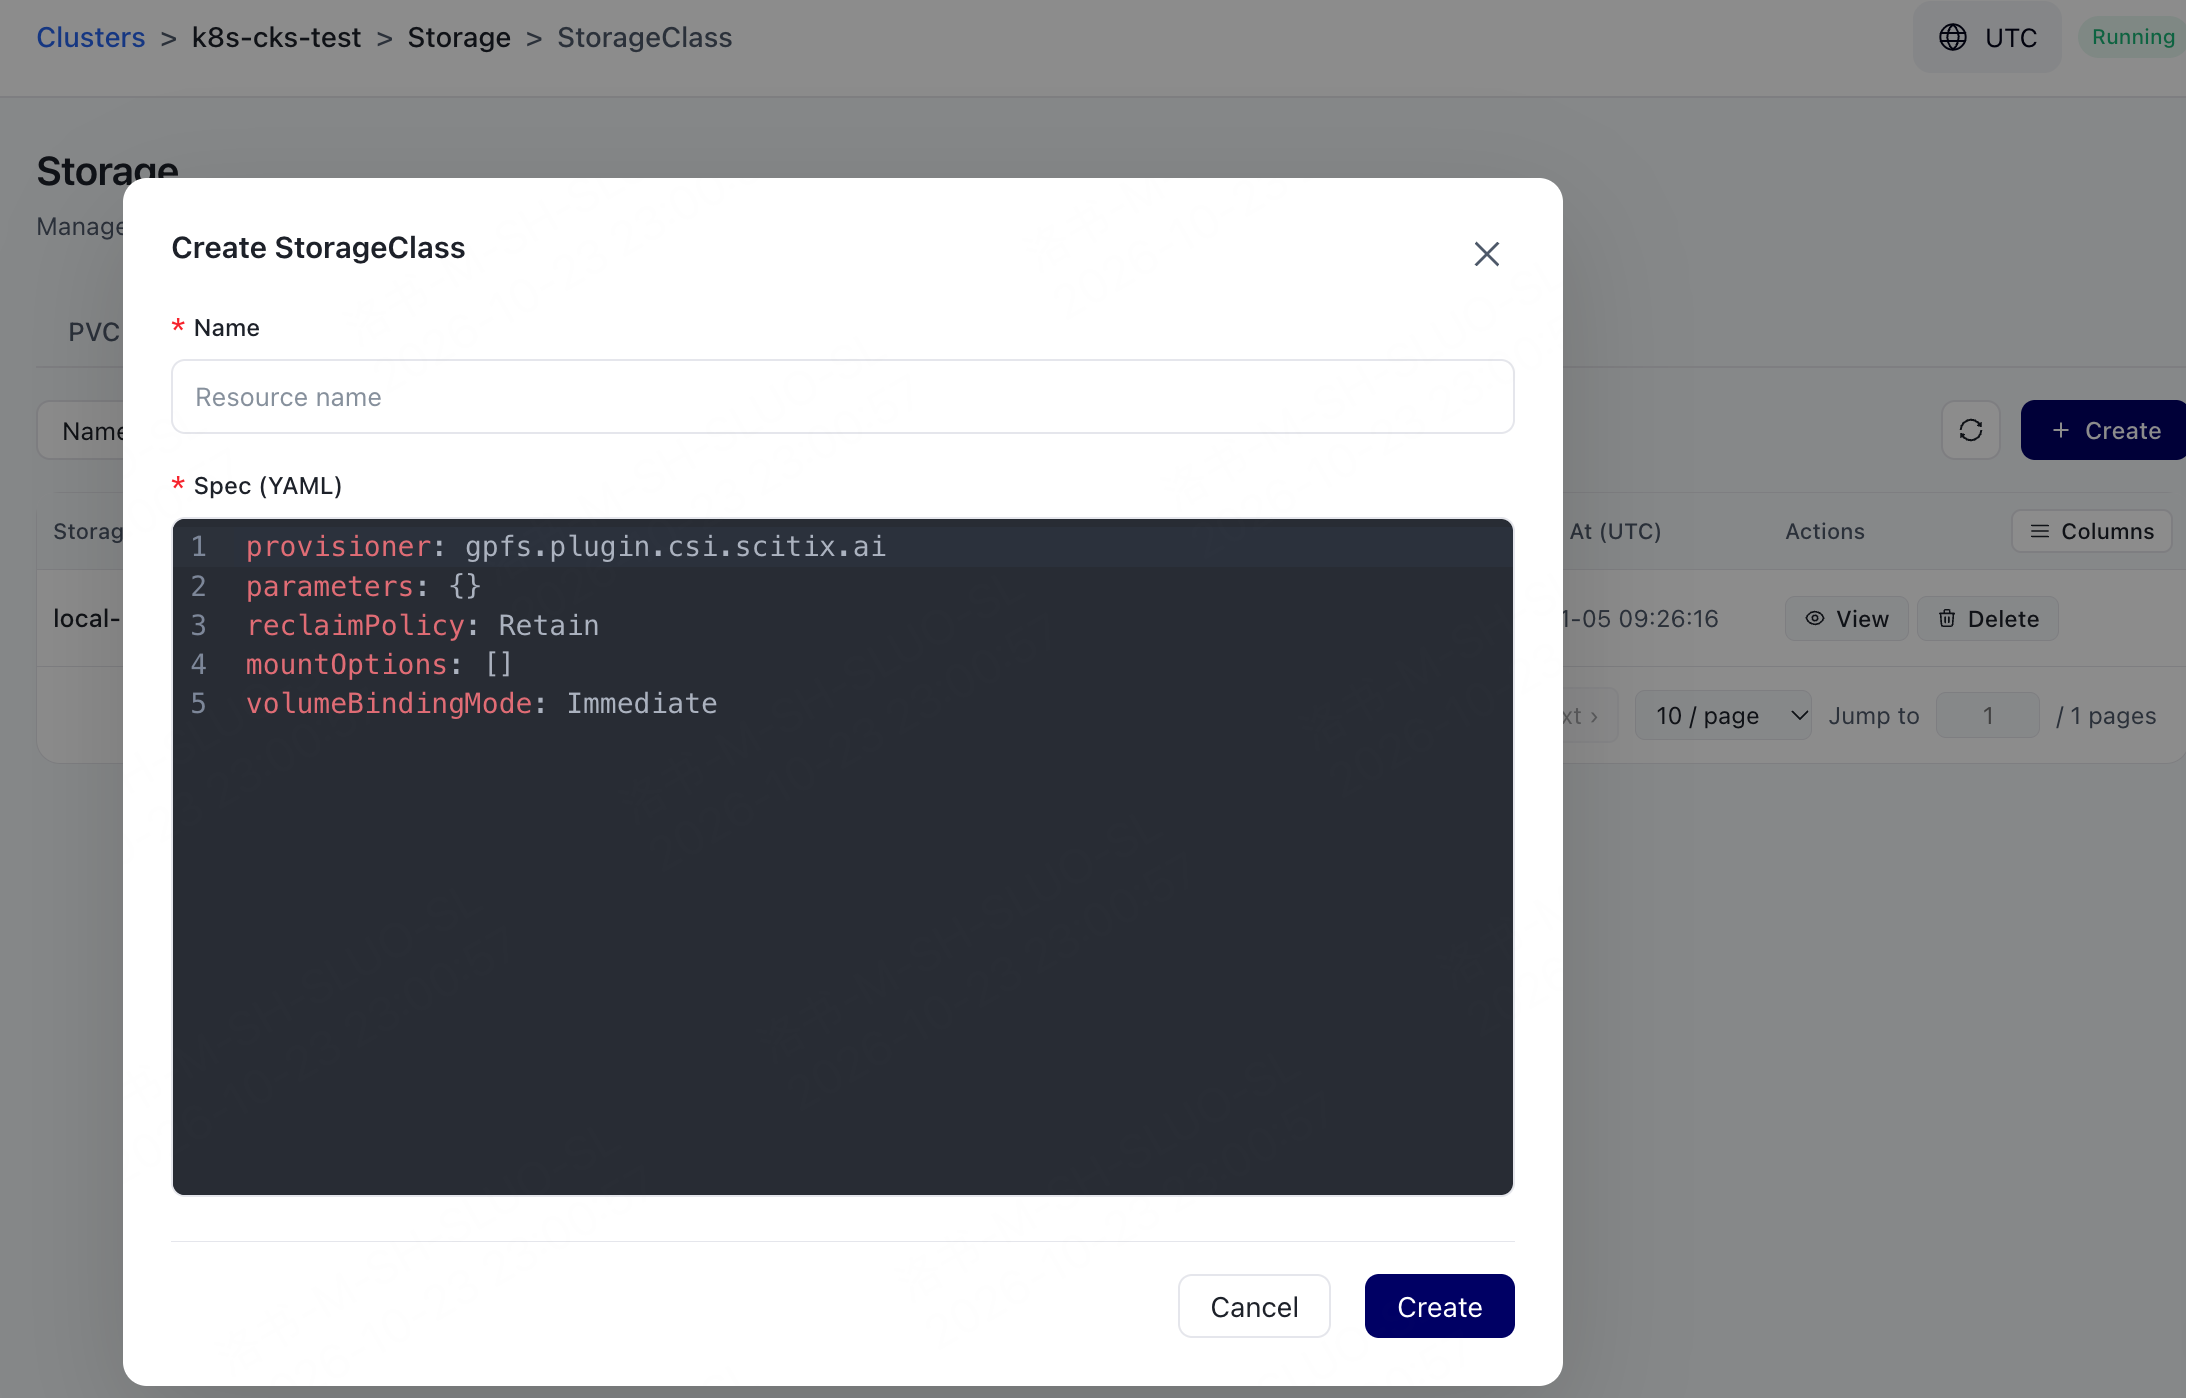This screenshot has height=1398, width=2186.
Task: Click the + Create button behind the dialog
Action: pos(2104,430)
